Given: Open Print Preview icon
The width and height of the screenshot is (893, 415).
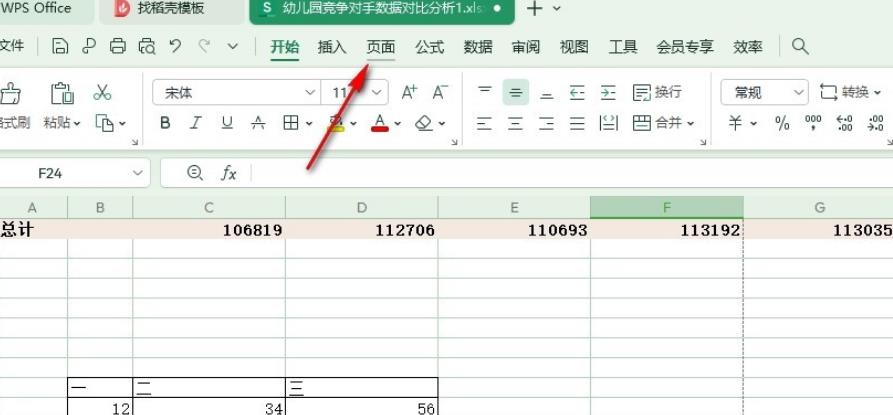Looking at the screenshot, I should (x=147, y=46).
